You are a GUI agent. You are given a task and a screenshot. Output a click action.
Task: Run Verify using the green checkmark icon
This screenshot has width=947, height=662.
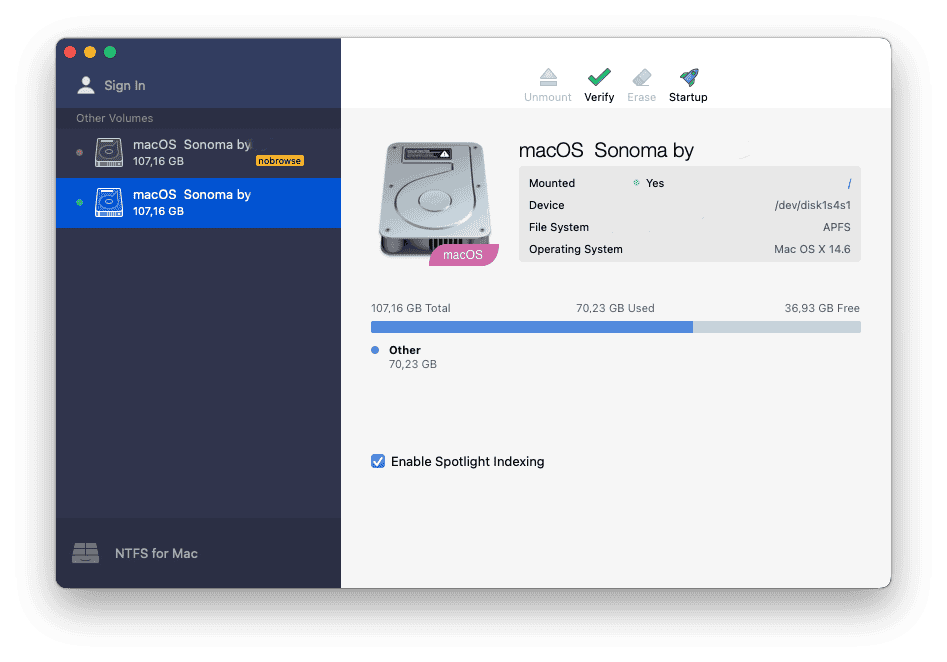click(599, 77)
